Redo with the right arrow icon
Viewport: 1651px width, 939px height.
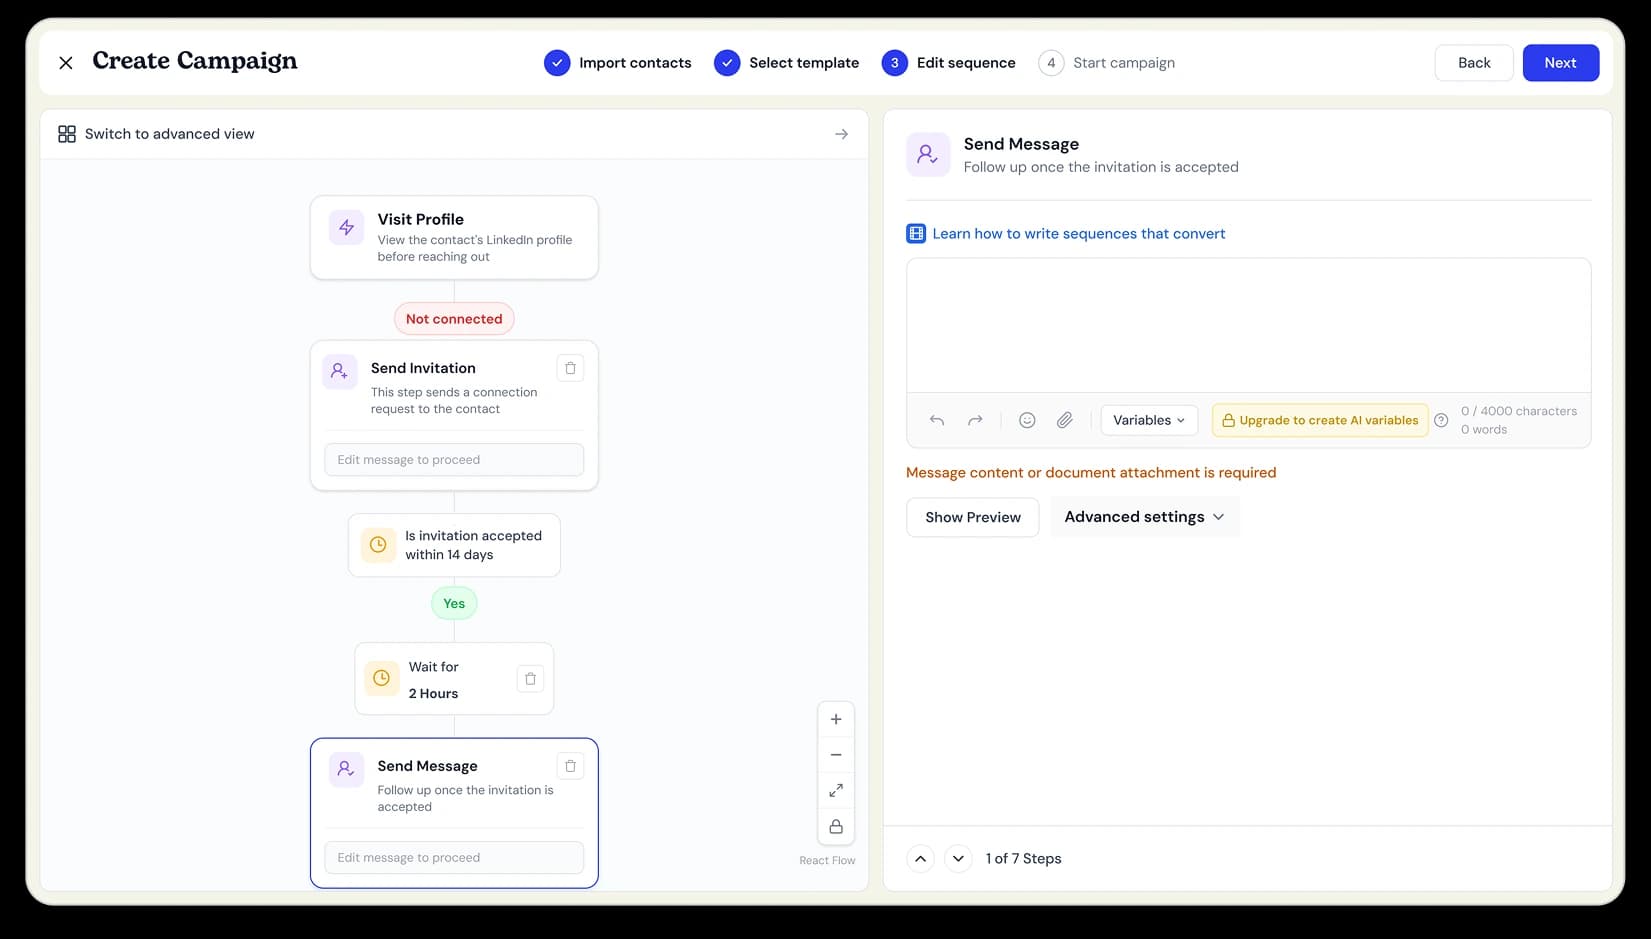(975, 420)
